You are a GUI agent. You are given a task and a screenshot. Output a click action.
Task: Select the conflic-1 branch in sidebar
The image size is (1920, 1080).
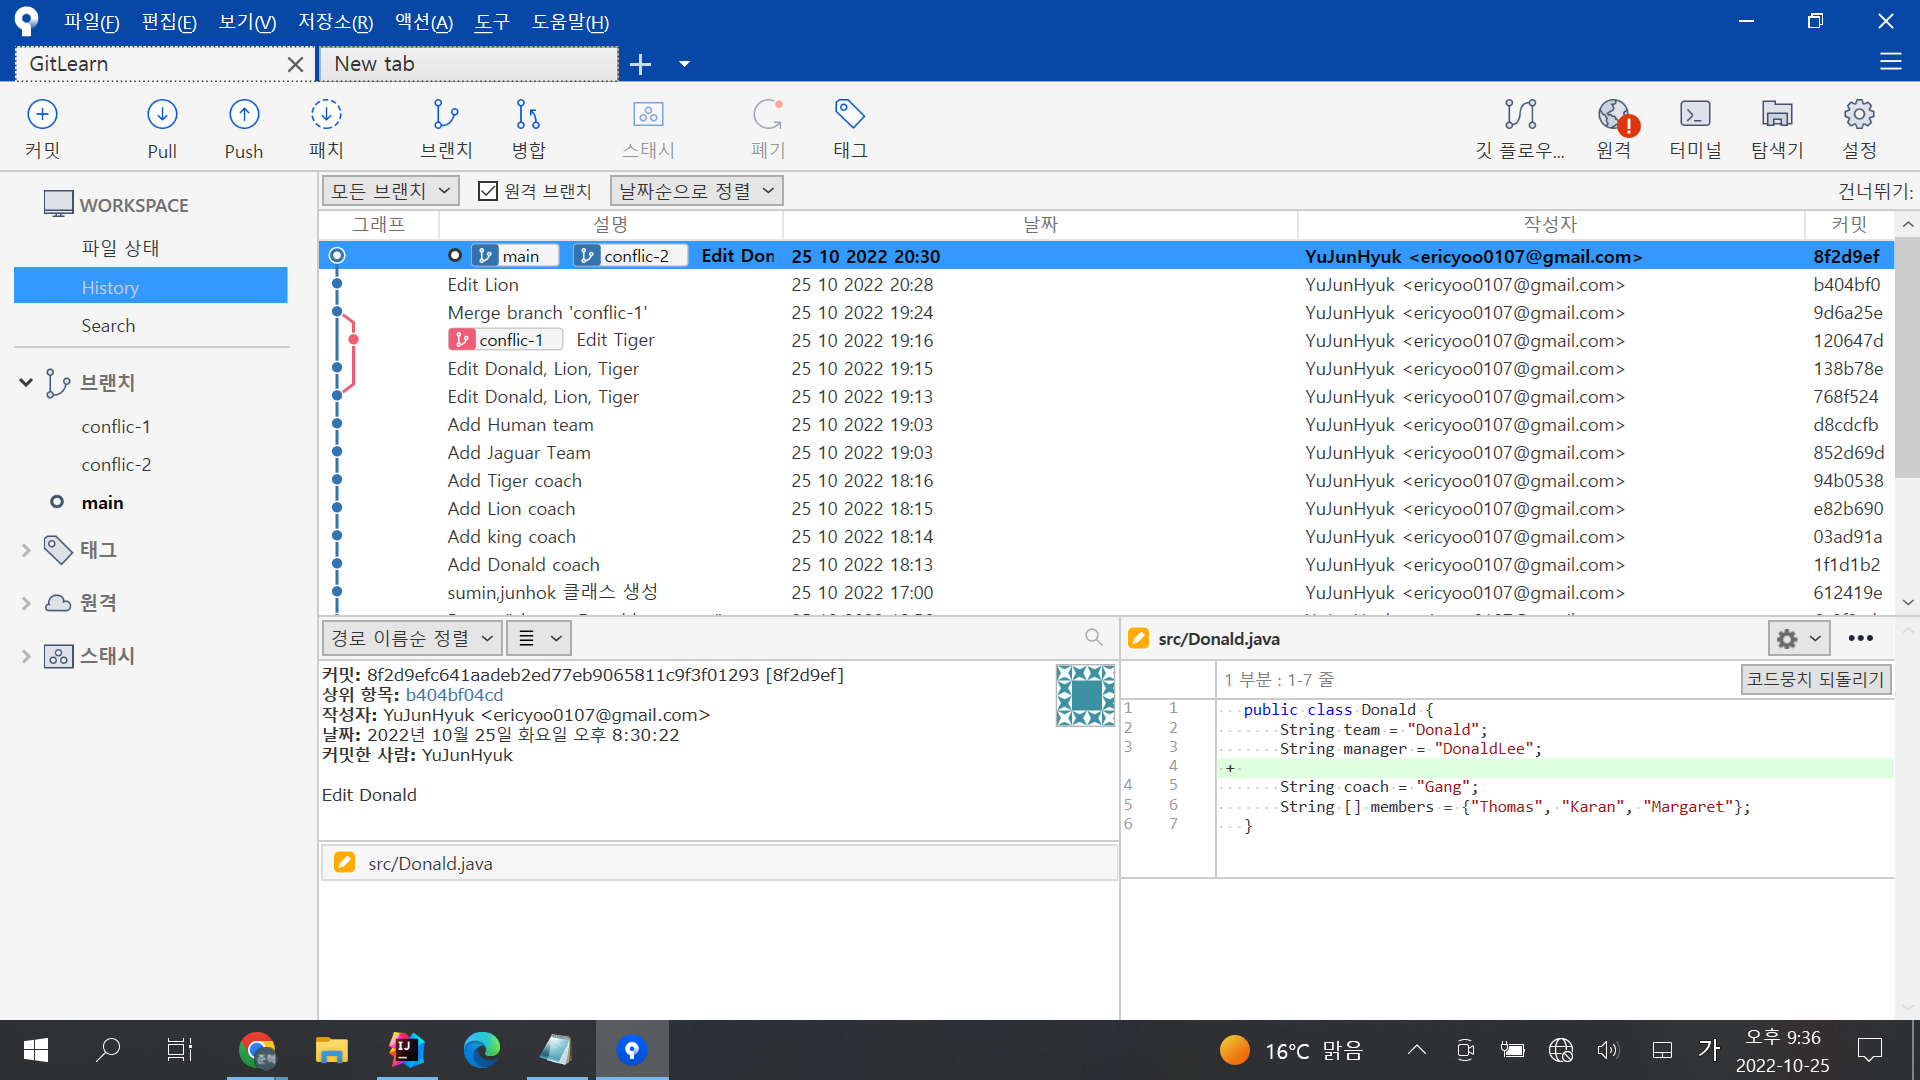[116, 426]
